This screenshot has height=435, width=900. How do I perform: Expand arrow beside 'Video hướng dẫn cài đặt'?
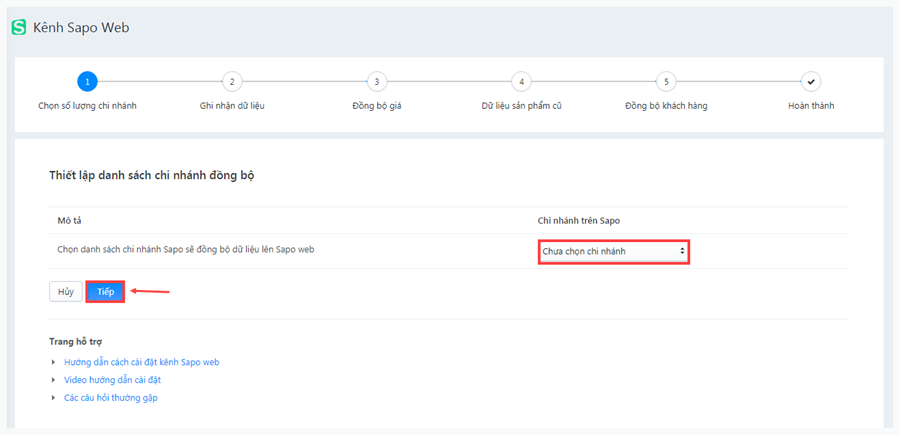53,380
